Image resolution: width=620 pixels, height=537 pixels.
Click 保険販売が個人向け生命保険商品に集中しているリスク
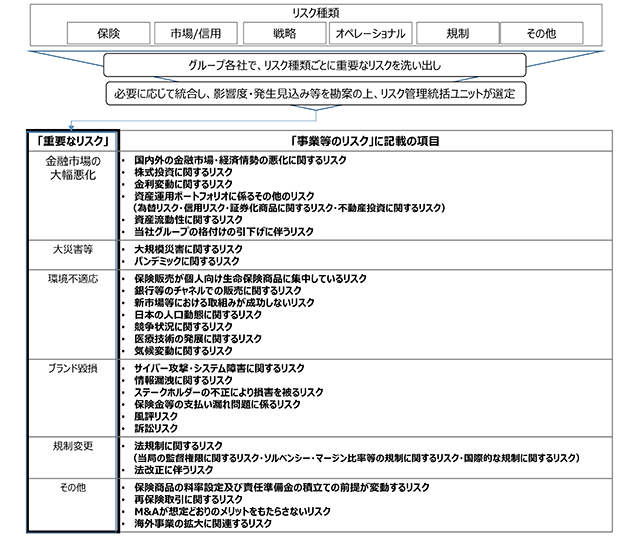pyautogui.click(x=250, y=278)
